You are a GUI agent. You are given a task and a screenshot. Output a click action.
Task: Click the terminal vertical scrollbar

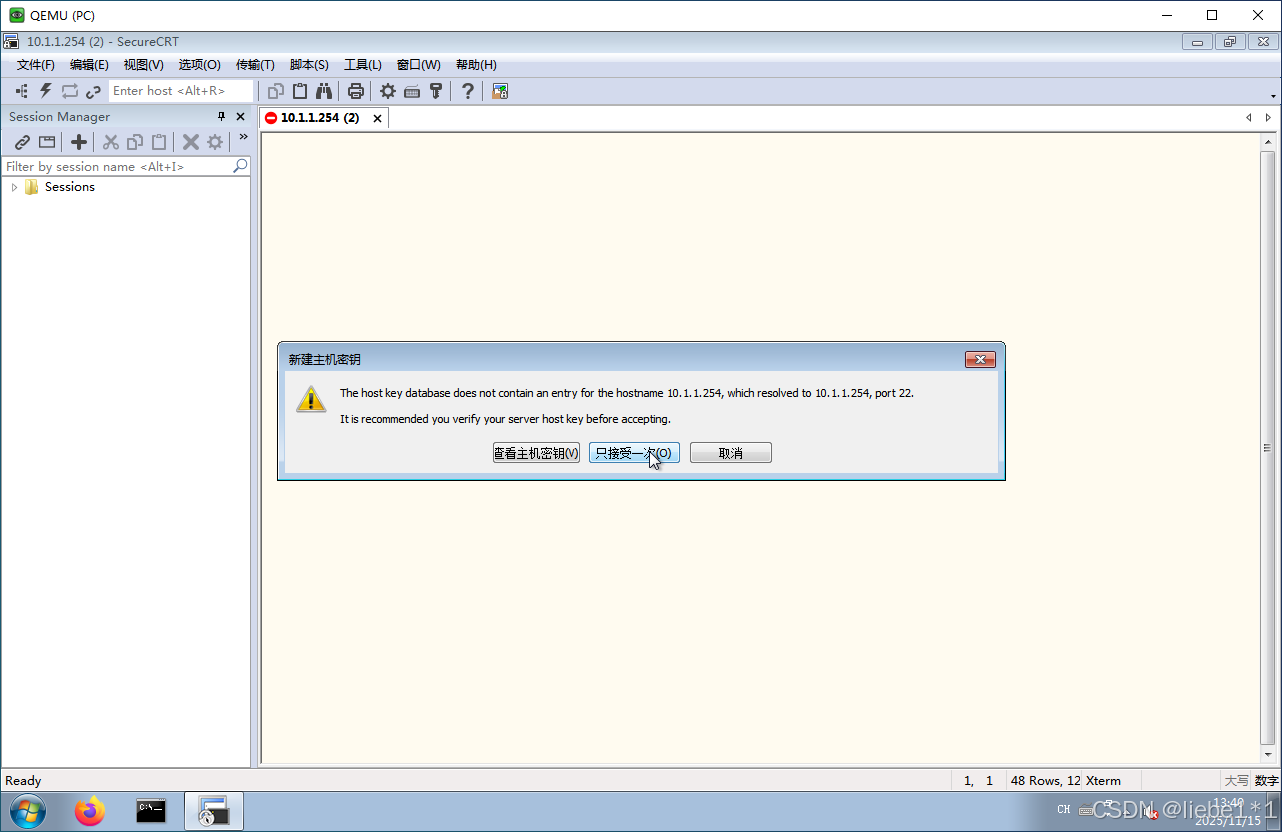click(x=1268, y=447)
